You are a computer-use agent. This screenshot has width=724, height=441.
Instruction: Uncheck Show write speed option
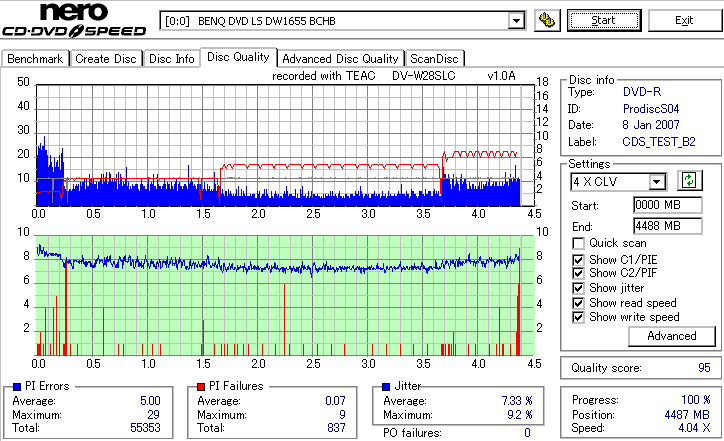pos(578,317)
